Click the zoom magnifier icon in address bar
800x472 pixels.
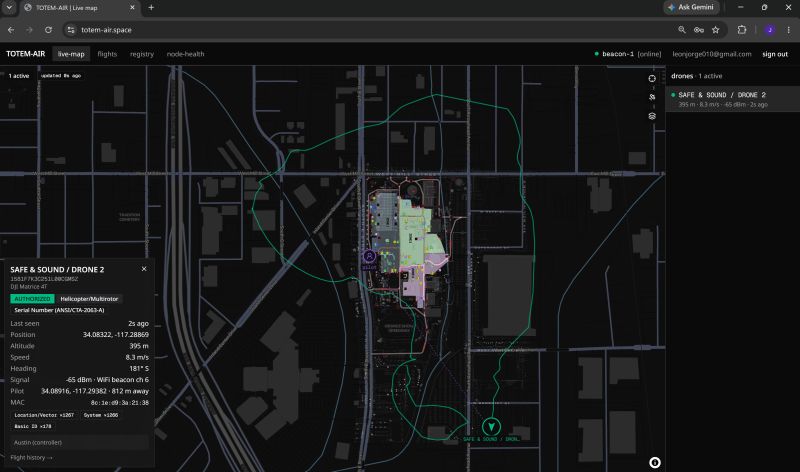[x=682, y=30]
